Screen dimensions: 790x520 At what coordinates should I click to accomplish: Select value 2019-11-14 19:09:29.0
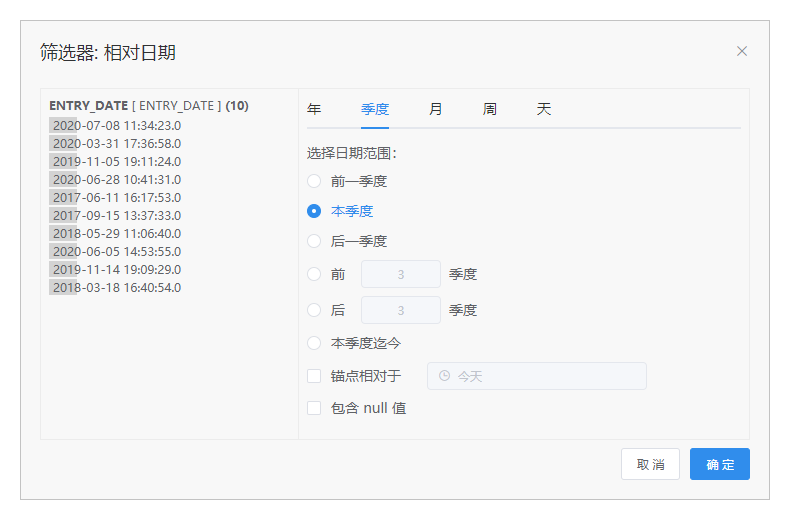[x=117, y=270]
